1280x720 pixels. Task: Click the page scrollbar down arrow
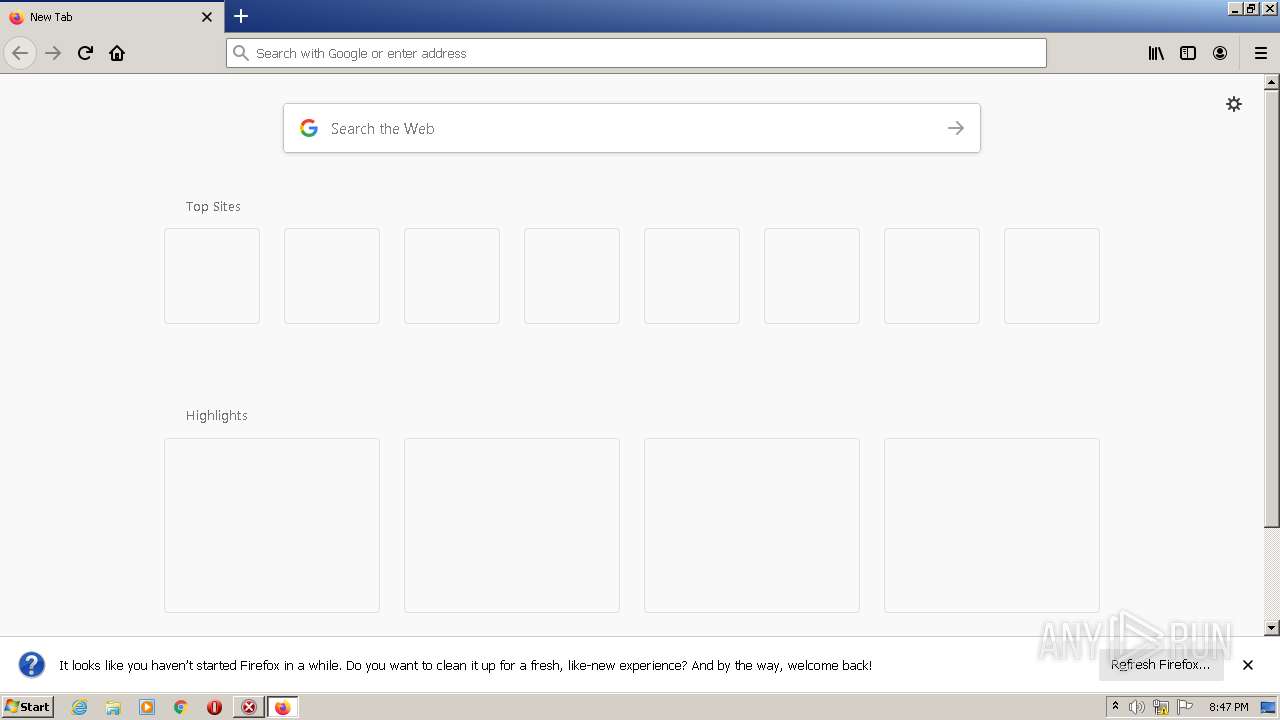(x=1272, y=628)
